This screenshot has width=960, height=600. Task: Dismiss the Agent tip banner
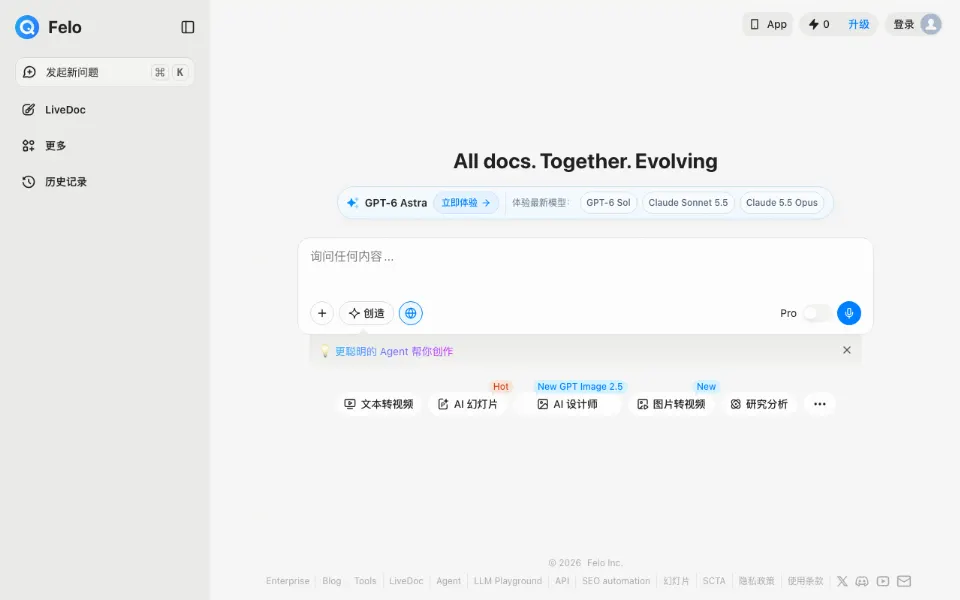(847, 350)
